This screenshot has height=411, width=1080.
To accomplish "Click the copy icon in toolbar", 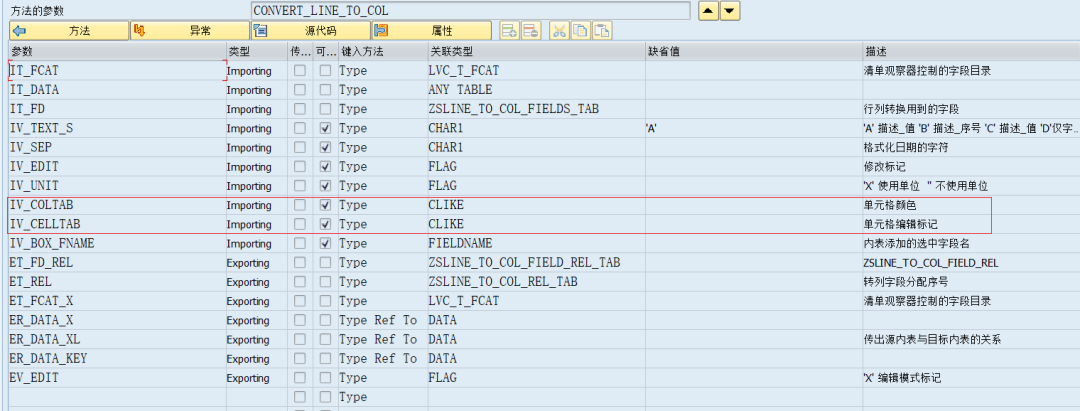I will (581, 31).
